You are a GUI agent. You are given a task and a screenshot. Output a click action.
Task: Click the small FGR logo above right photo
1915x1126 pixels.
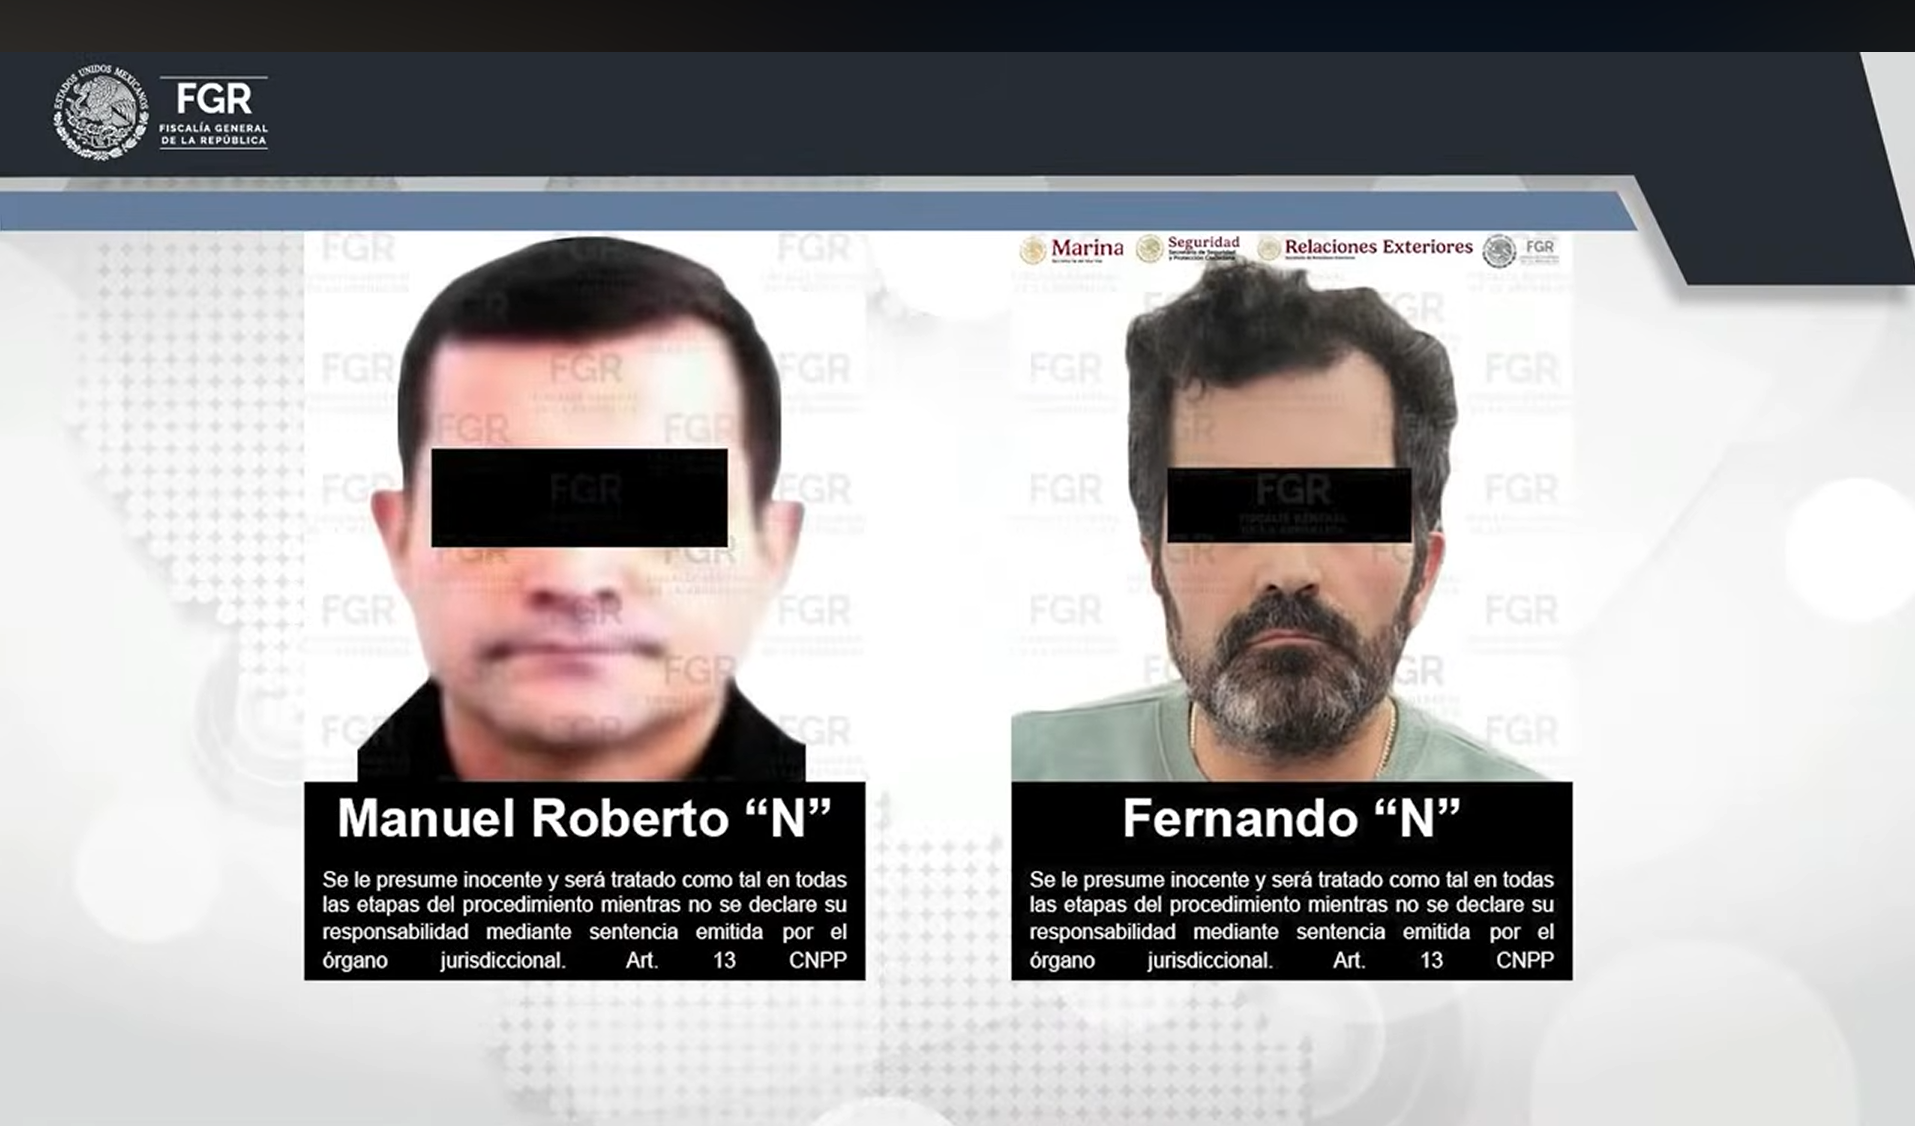[1519, 250]
